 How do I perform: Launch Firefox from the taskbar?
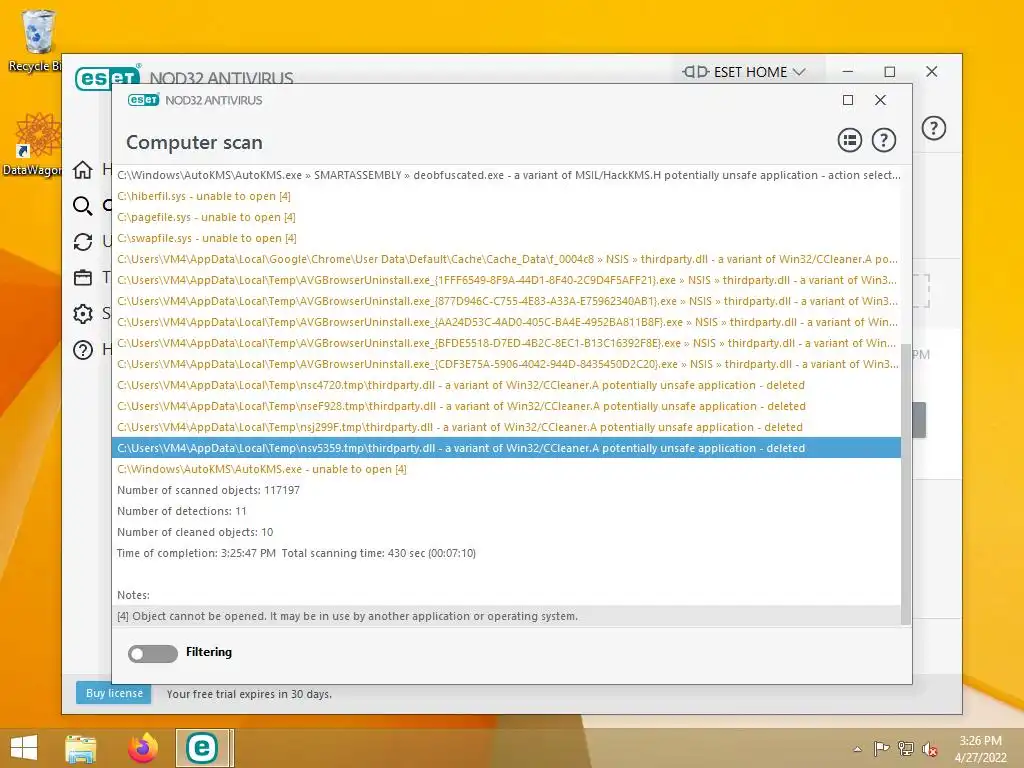143,748
